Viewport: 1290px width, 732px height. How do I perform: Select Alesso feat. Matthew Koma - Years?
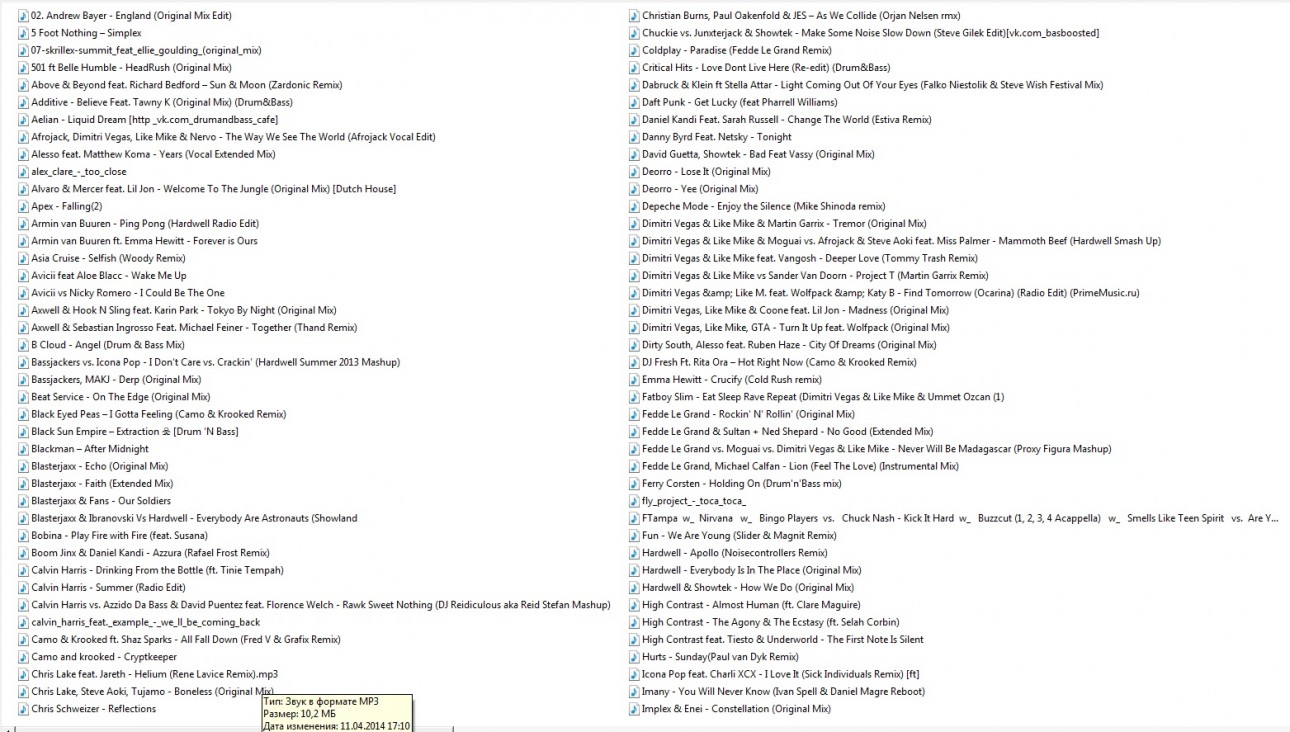[153, 154]
